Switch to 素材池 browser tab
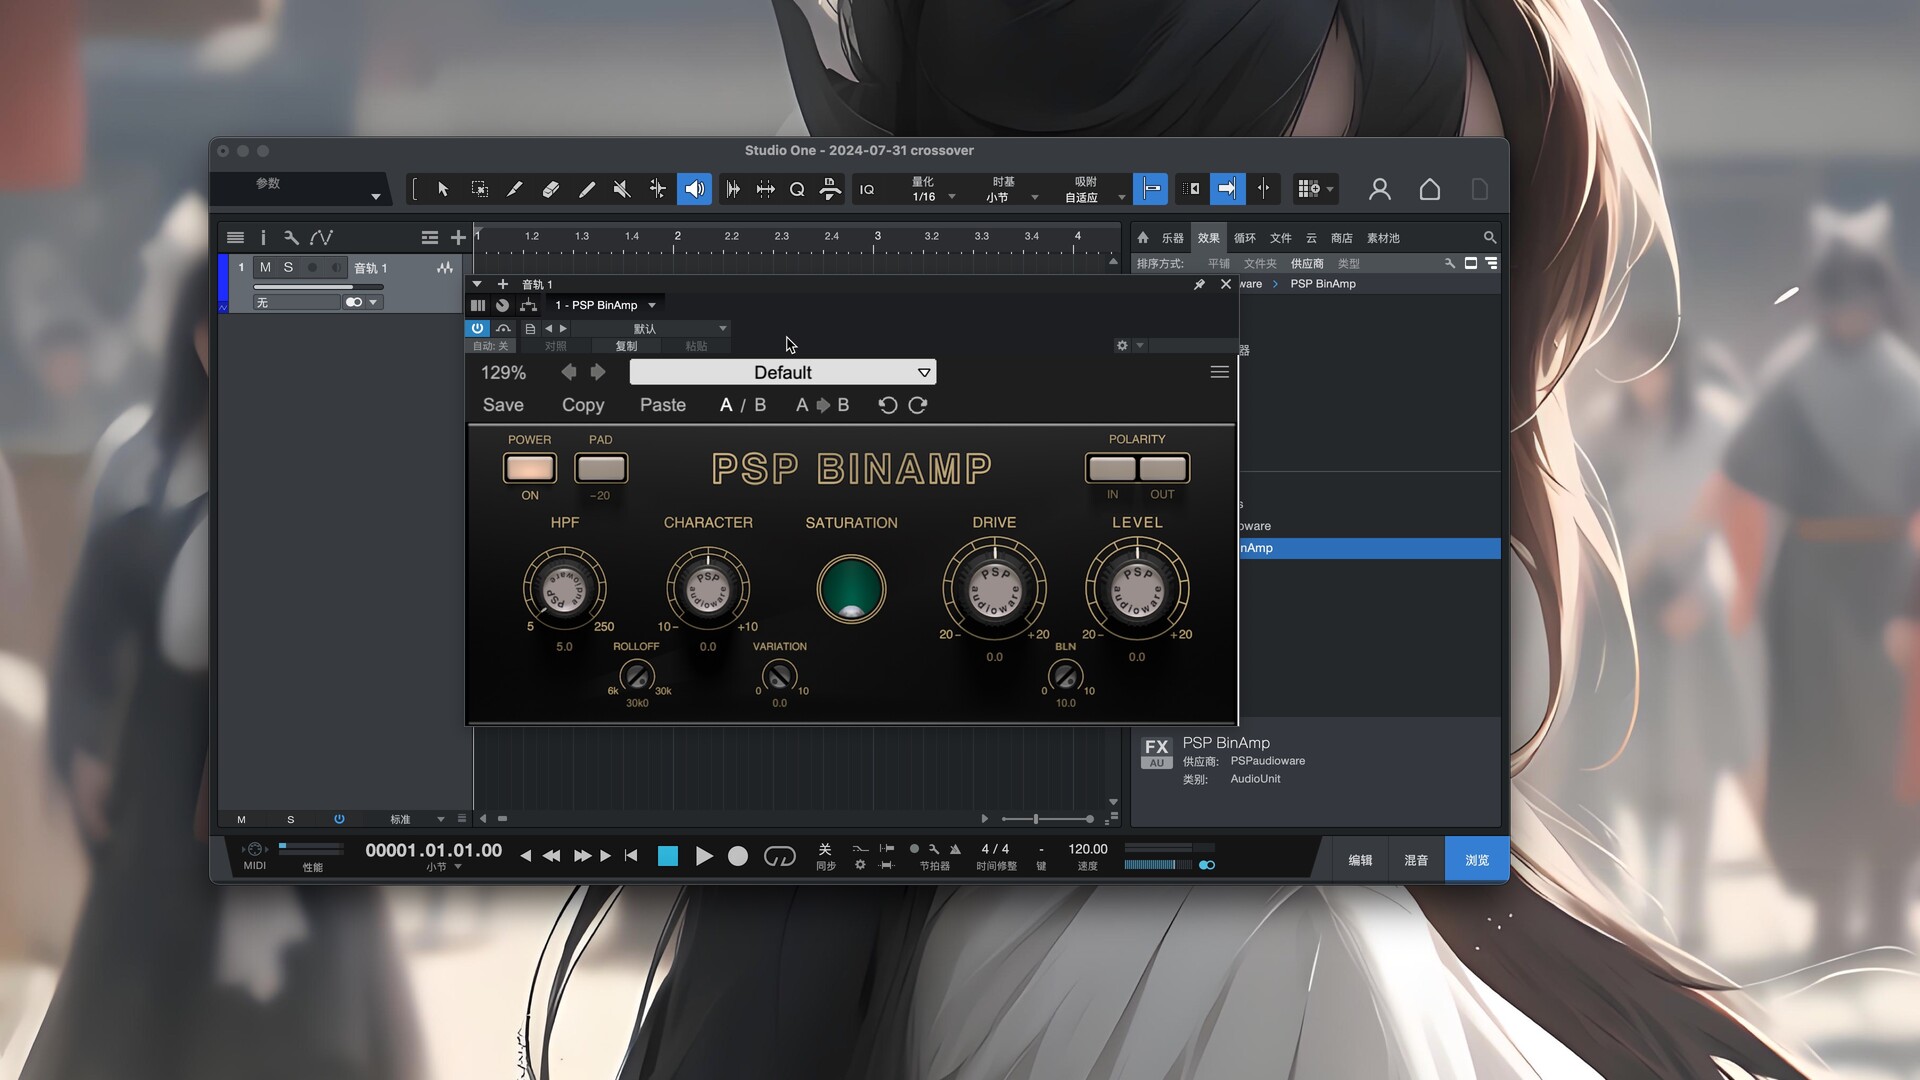Image resolution: width=1920 pixels, height=1080 pixels. point(1383,238)
